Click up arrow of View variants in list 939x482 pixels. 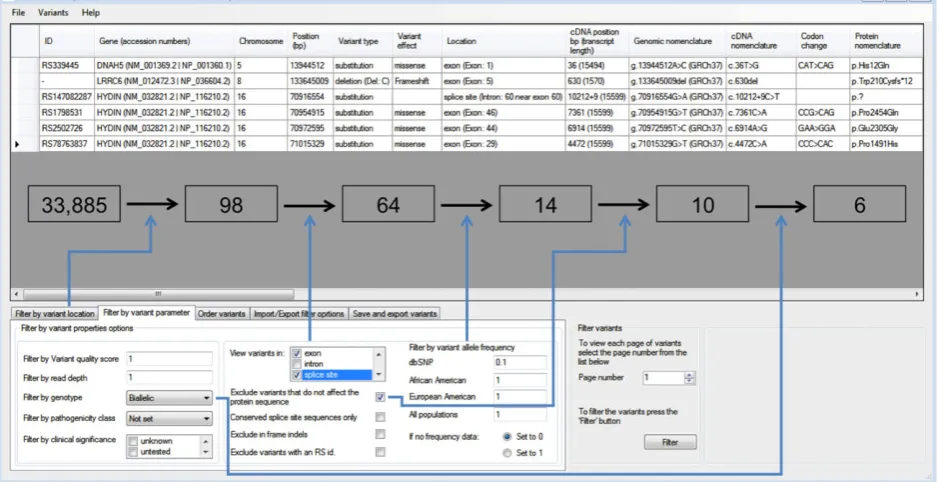point(378,354)
